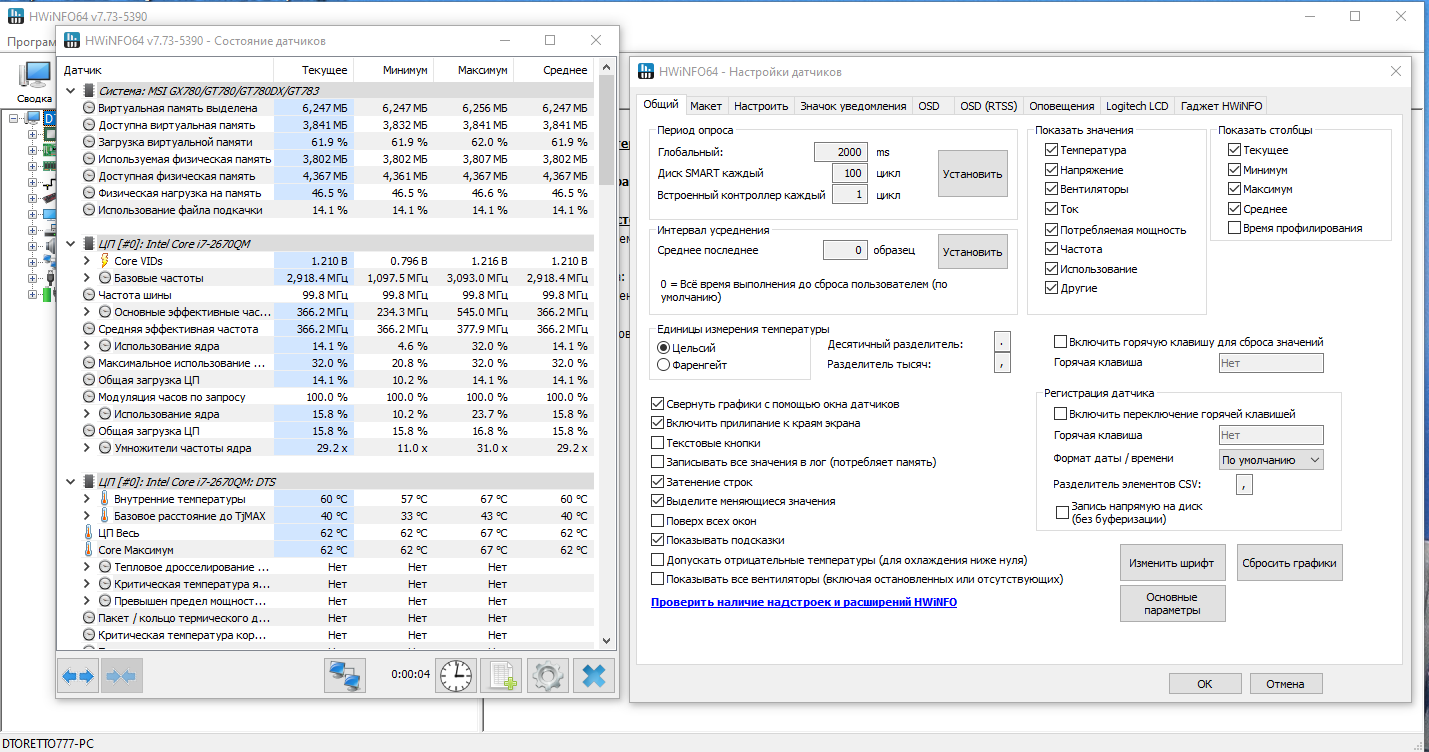Click lightning icon beside Core VIDs
Viewport: 1429px width, 752px height.
point(105,261)
